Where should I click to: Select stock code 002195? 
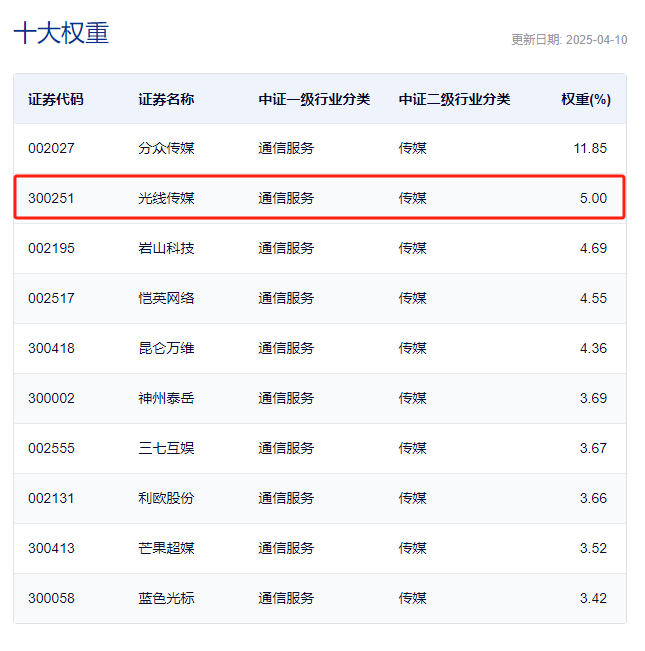(51, 248)
